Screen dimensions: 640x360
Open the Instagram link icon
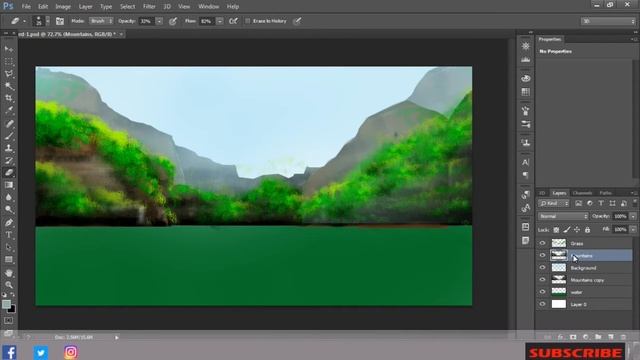(71, 352)
